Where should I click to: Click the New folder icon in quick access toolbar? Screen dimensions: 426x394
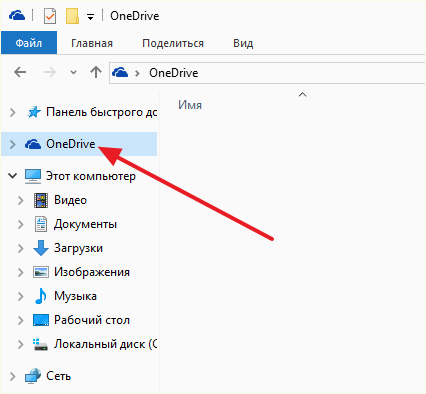[x=72, y=16]
